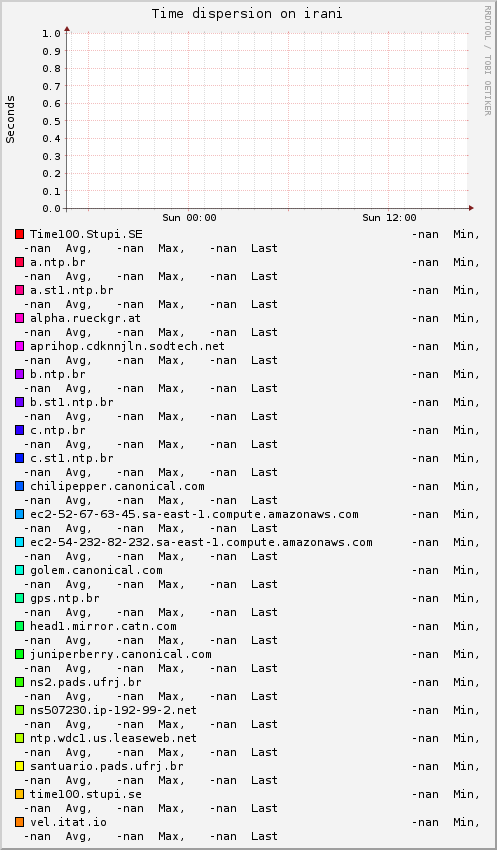Click the purple swatch next to b.ntp.br
This screenshot has width=497, height=850.
(x=20, y=374)
